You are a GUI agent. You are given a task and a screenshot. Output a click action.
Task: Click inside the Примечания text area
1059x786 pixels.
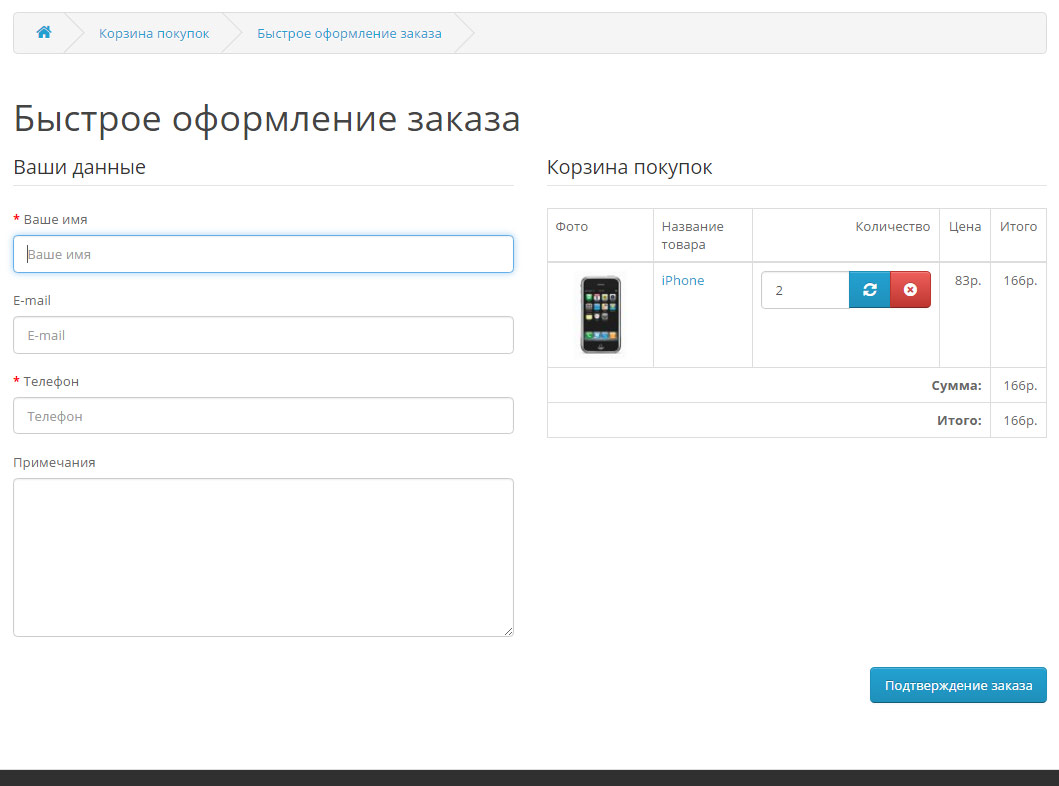[x=263, y=557]
